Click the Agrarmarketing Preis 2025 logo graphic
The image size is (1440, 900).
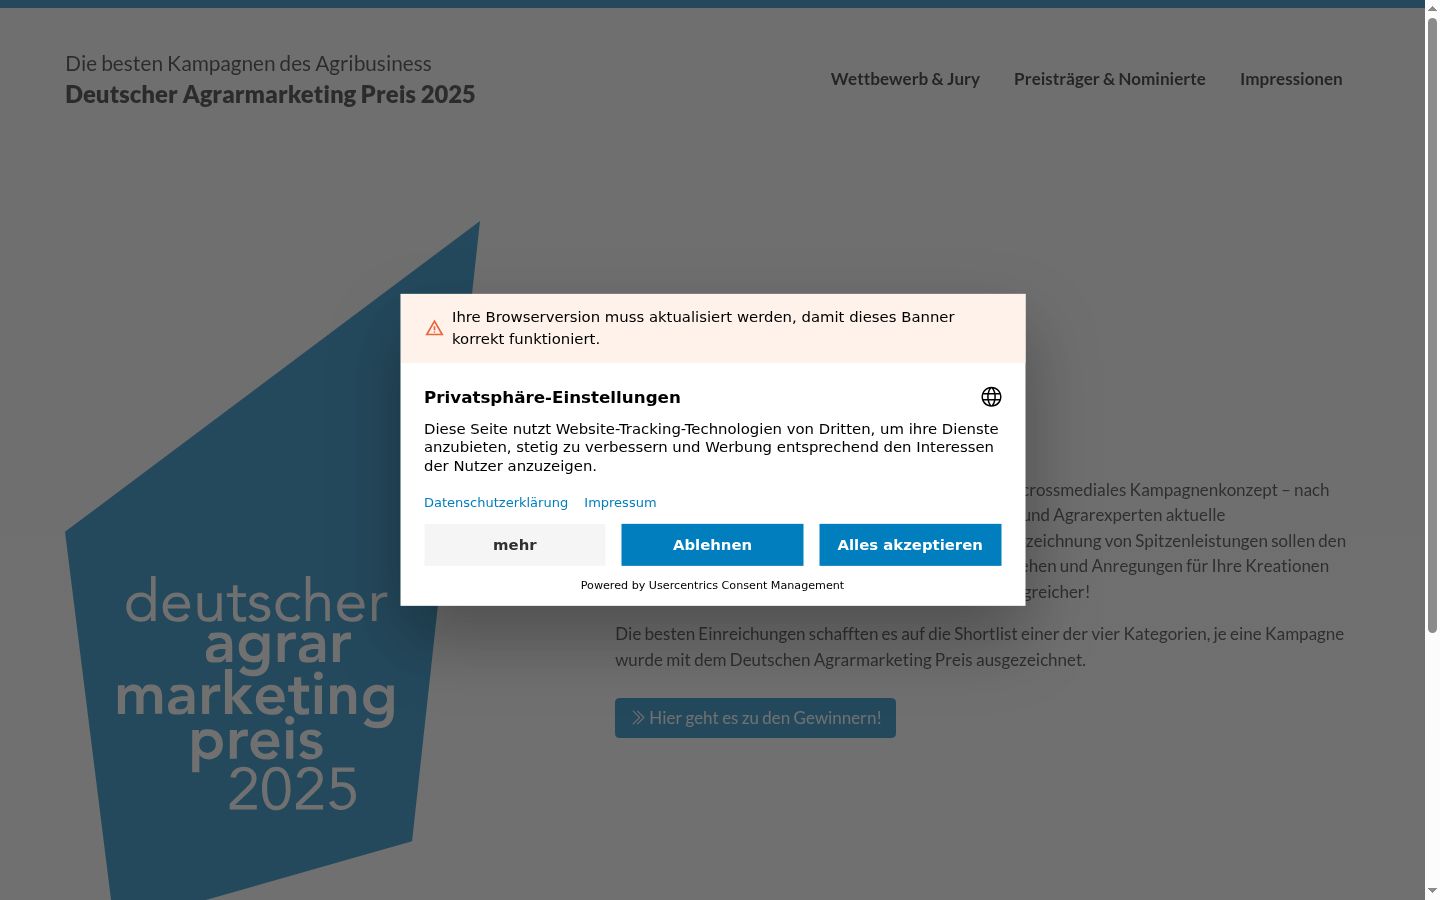point(272,560)
